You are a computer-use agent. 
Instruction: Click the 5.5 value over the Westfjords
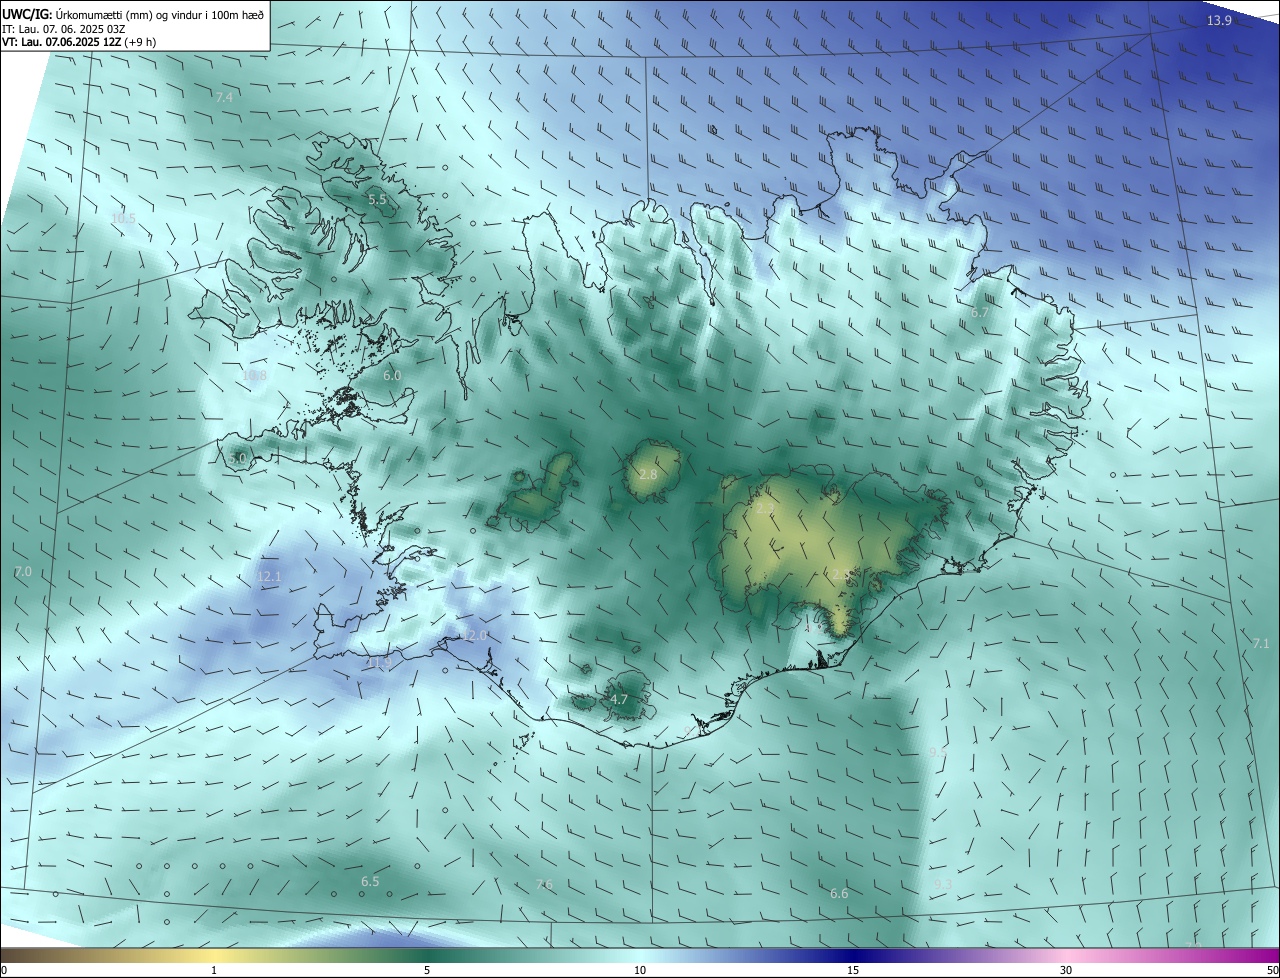(377, 200)
